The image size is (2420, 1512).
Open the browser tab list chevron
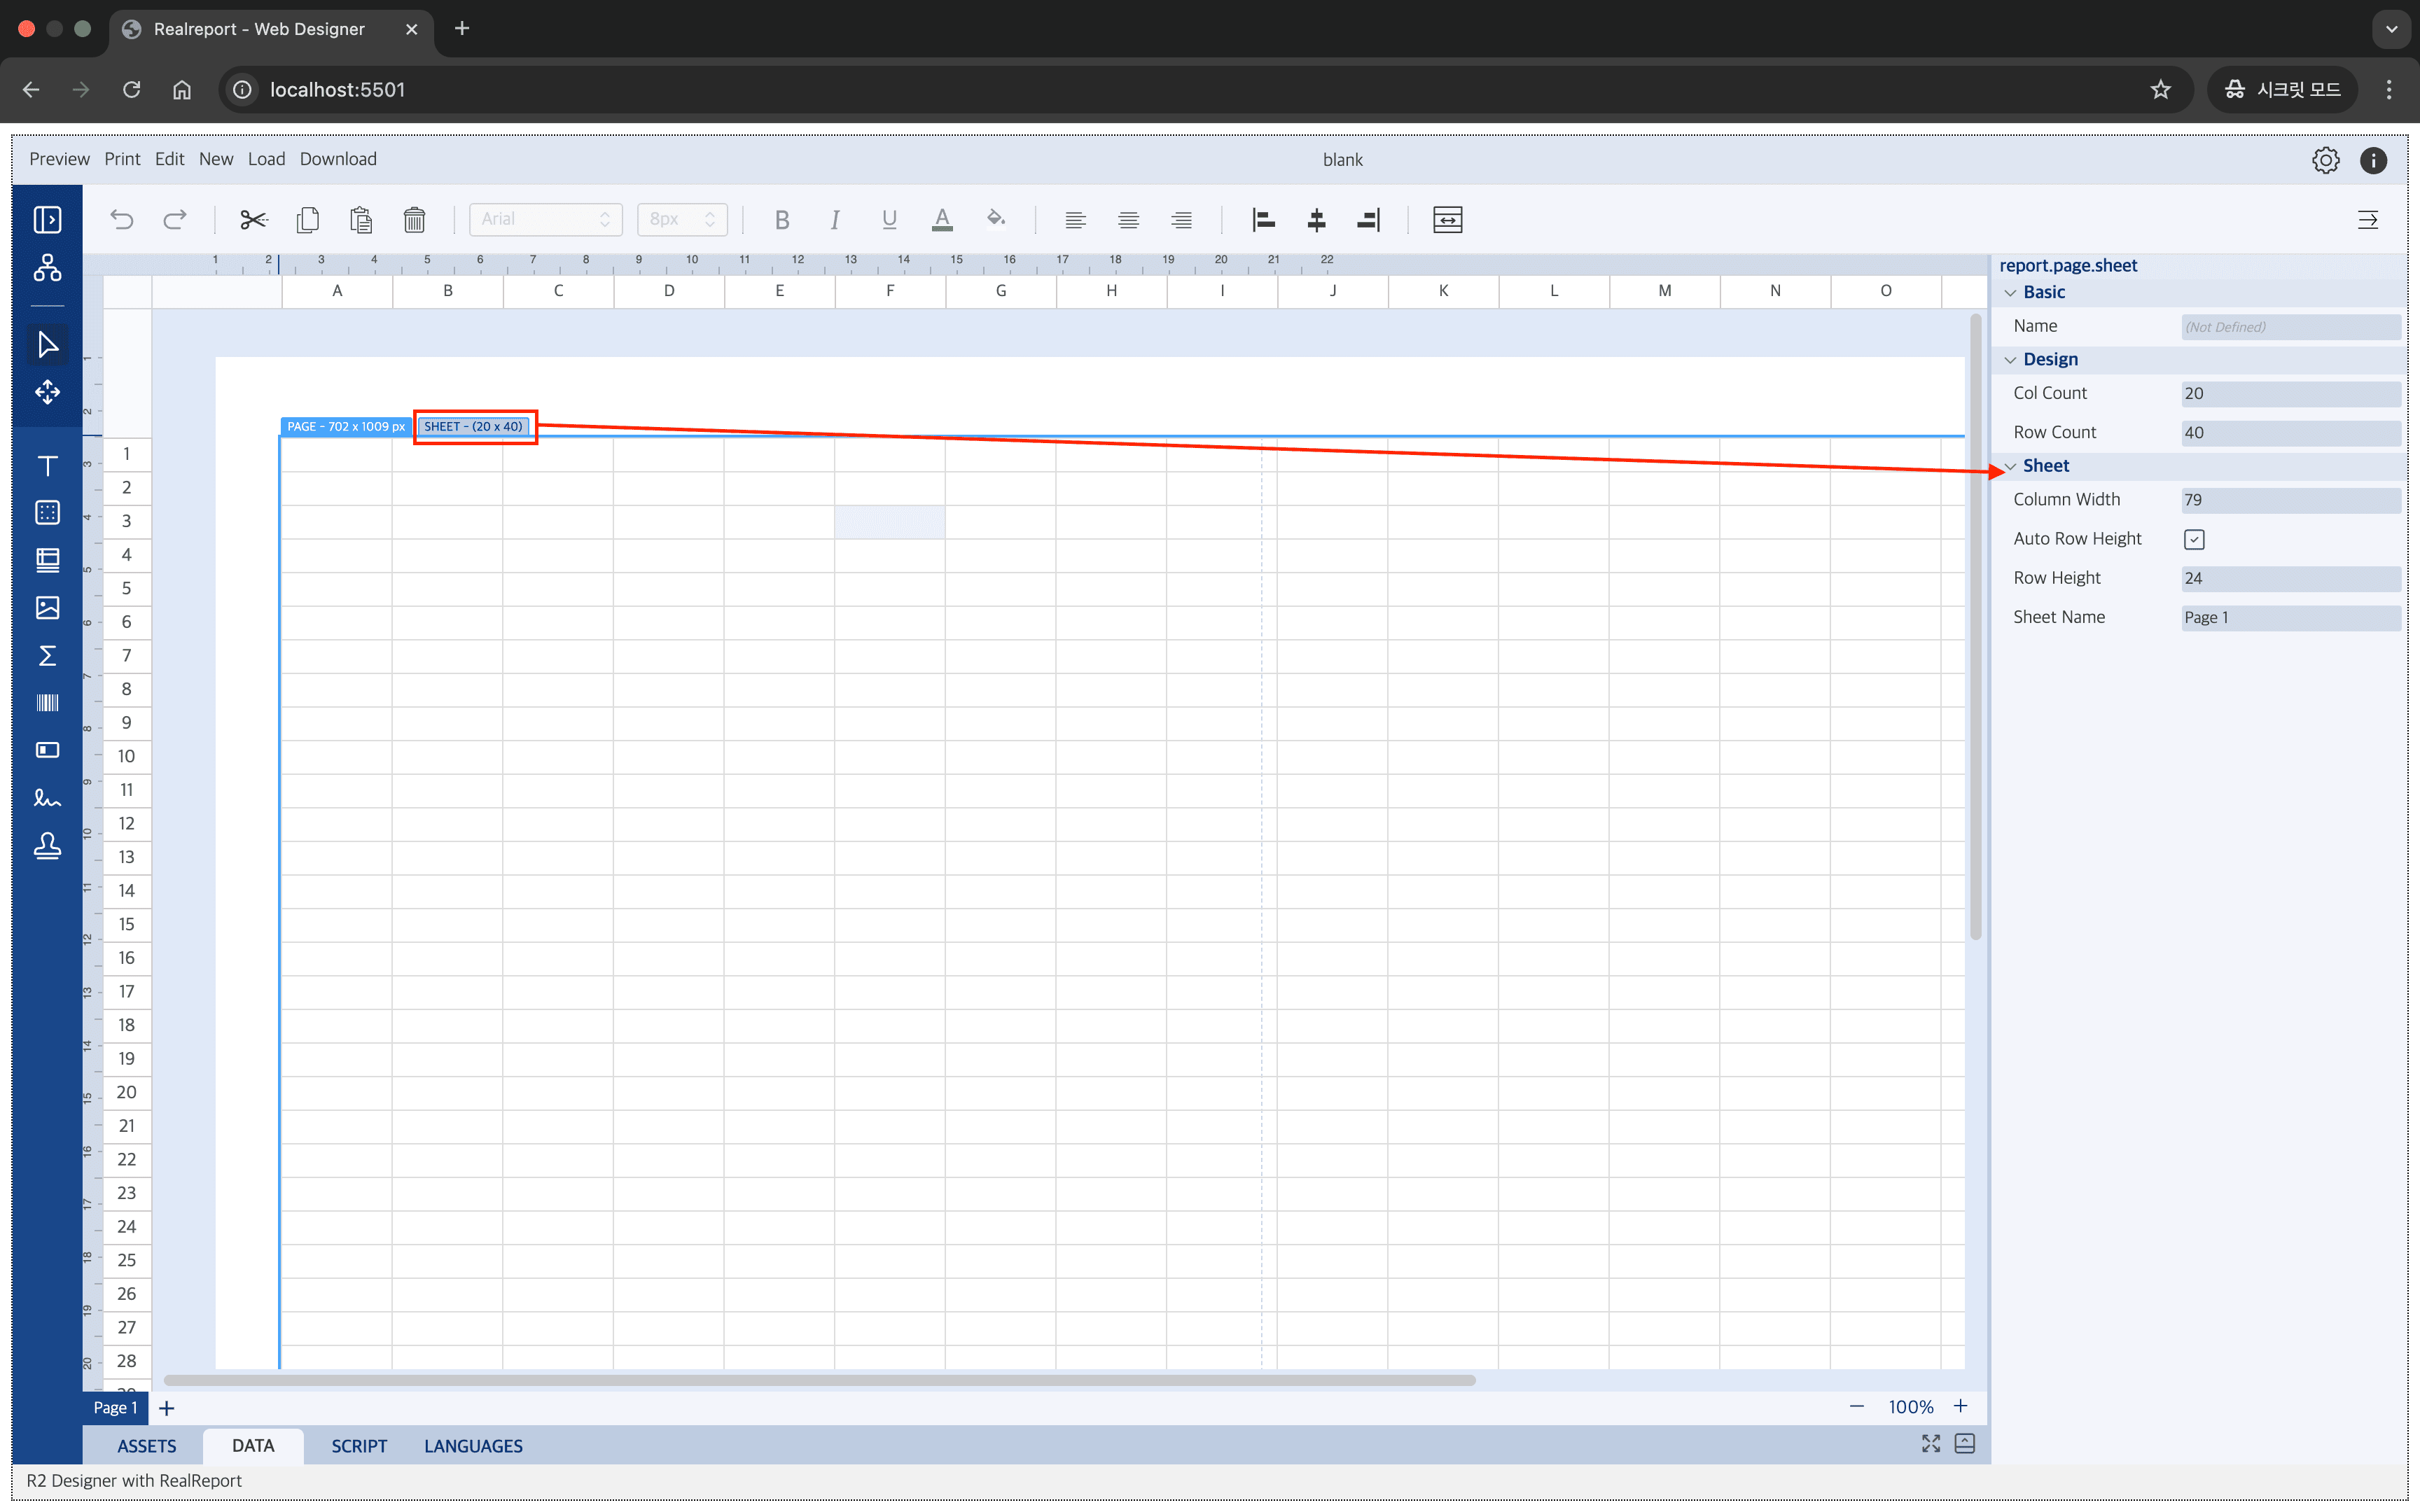(x=2391, y=29)
